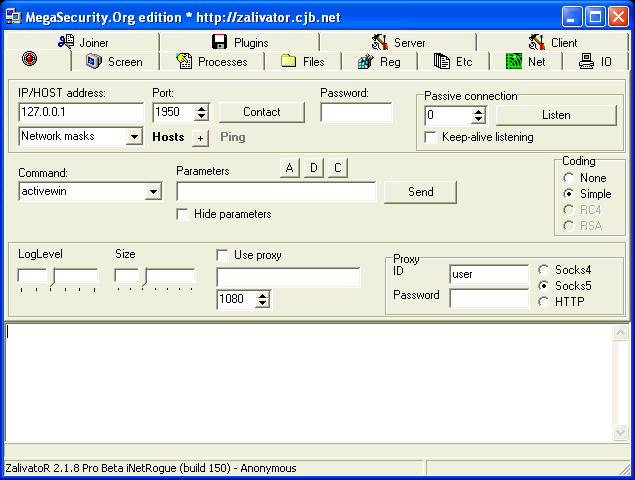Select the HTTP proxy radio button

click(543, 301)
